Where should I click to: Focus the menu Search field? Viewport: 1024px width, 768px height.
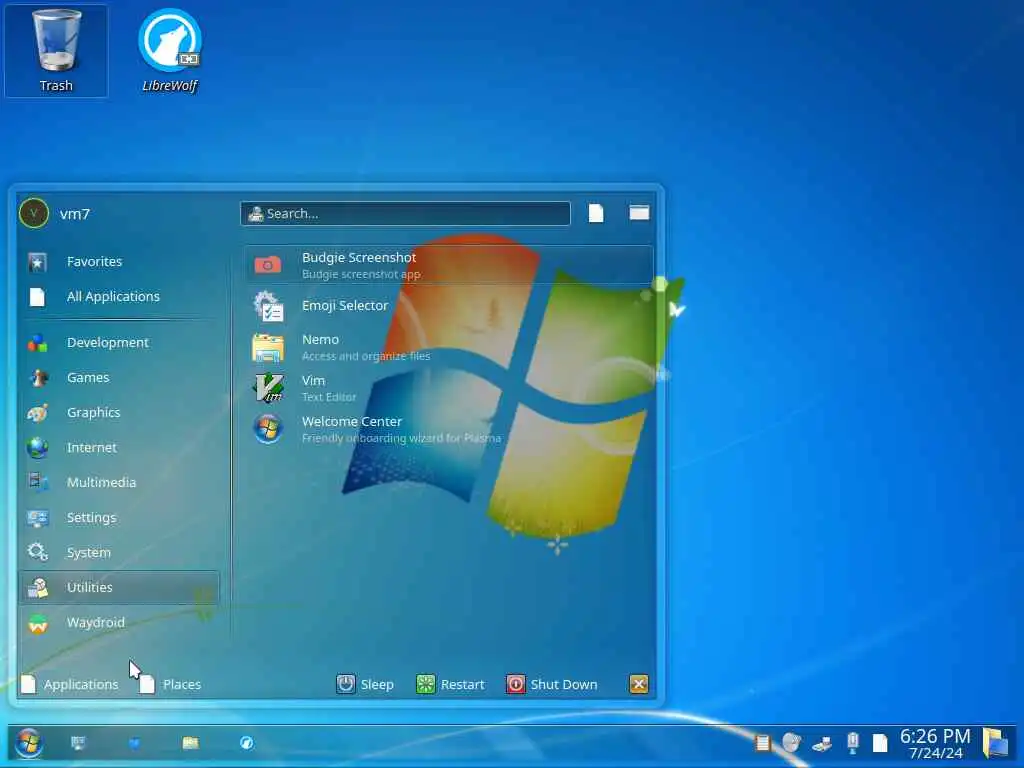click(x=405, y=214)
